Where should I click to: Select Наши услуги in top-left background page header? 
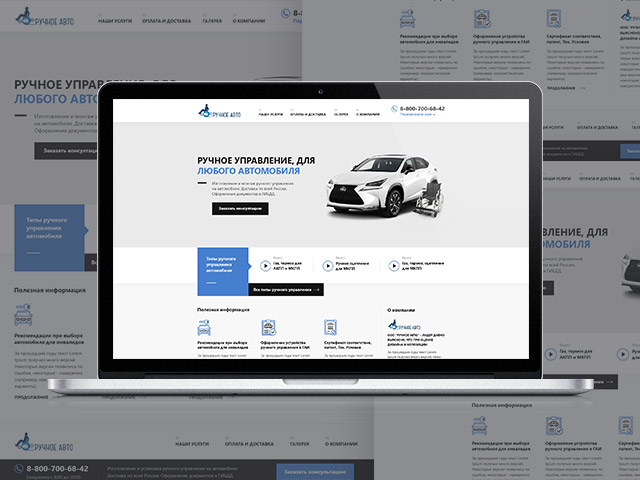click(x=115, y=21)
